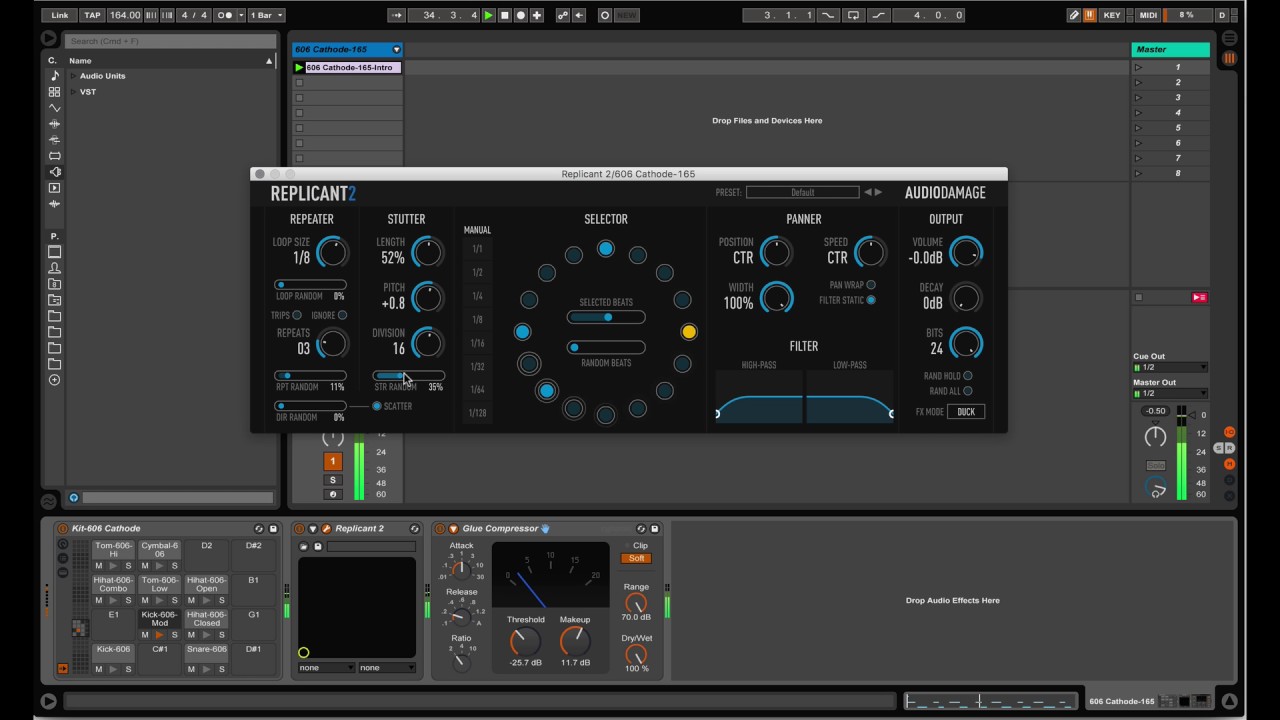Click the DUCK FX mode button
1280x720 pixels.
tap(966, 411)
